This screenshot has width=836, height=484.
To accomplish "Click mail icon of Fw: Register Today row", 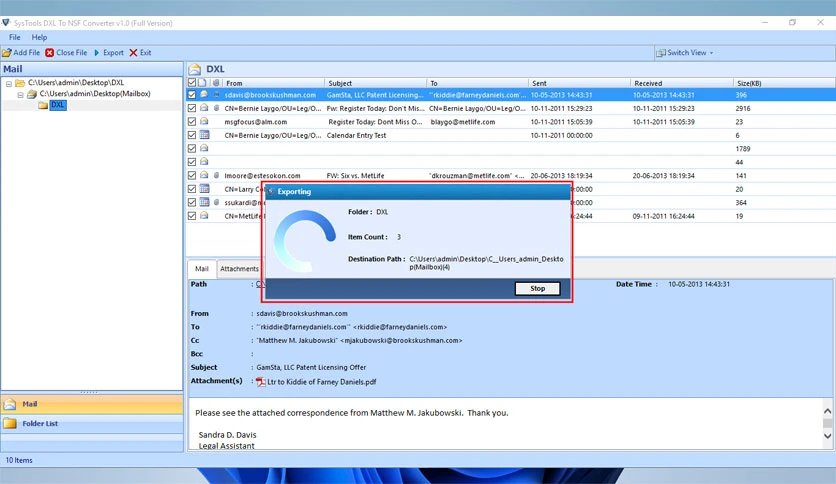I will coord(204,108).
